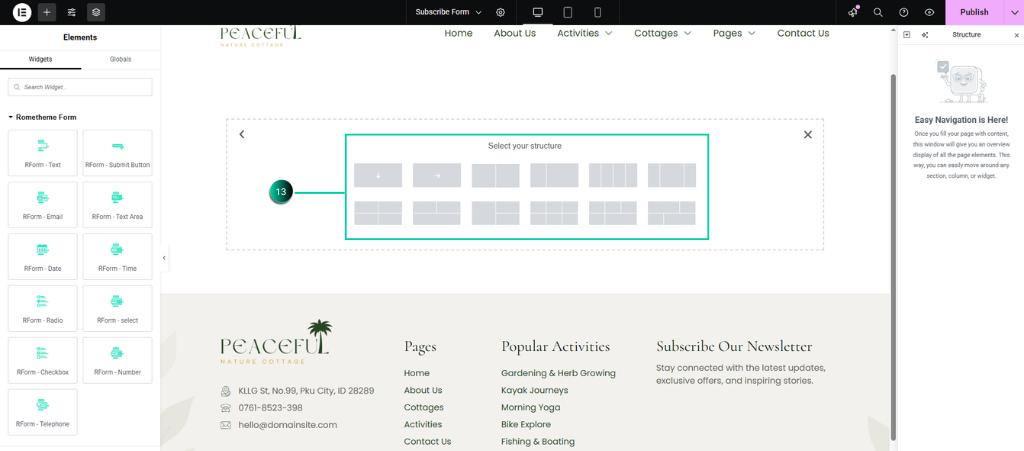Open the help question mark icon
Screen dimensions: 1024x451
904,12
